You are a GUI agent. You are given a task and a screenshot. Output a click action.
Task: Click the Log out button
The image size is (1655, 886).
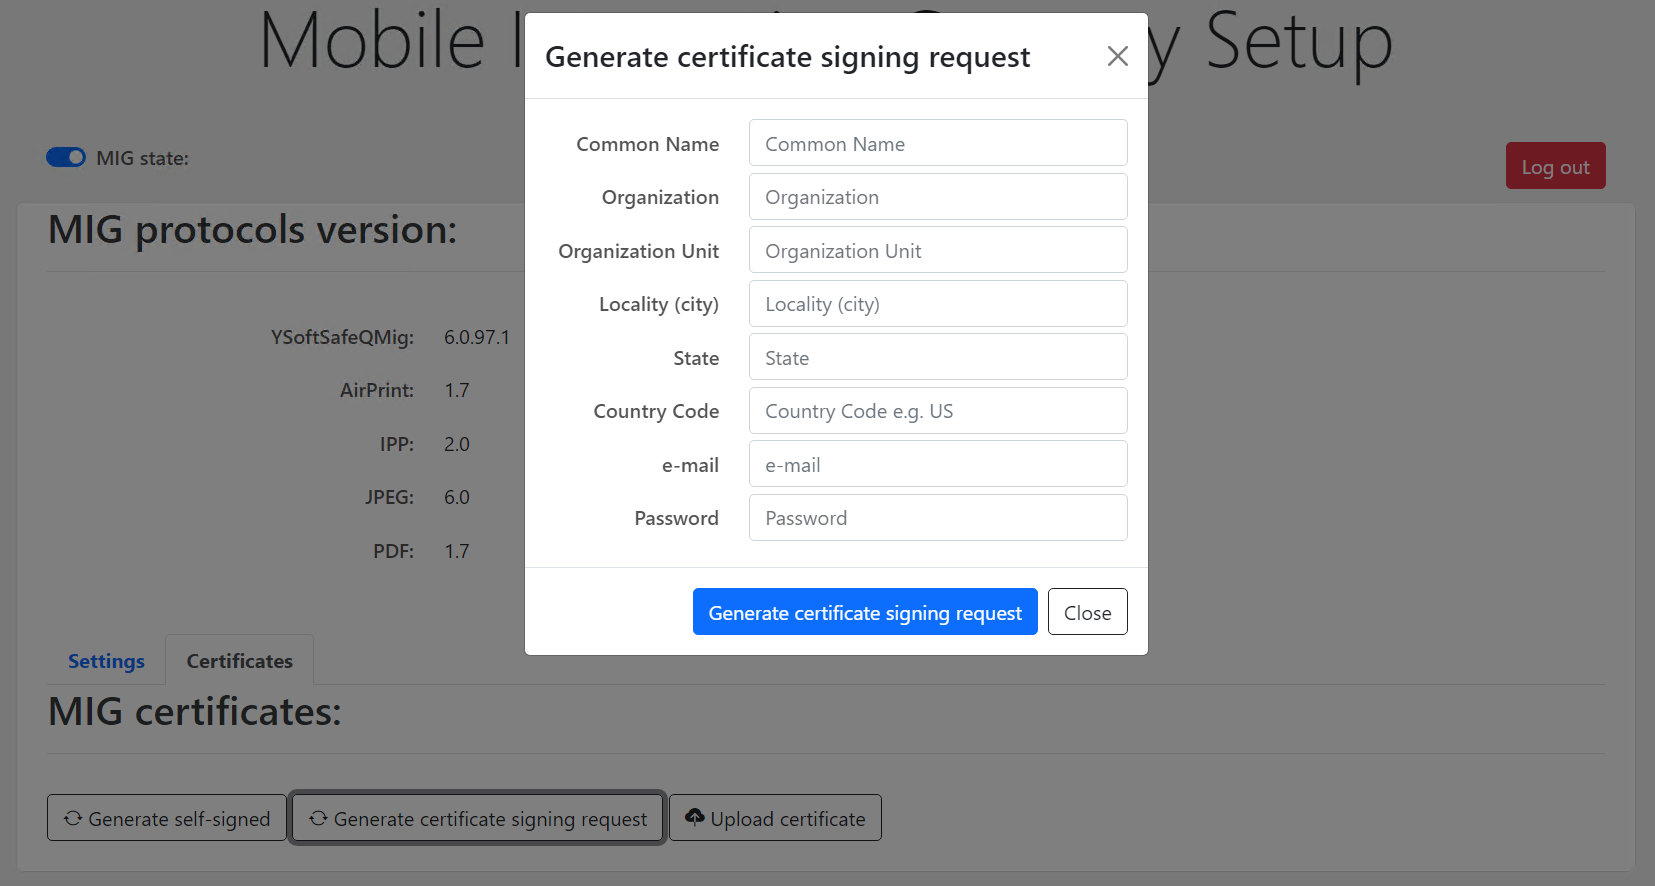[x=1555, y=166]
